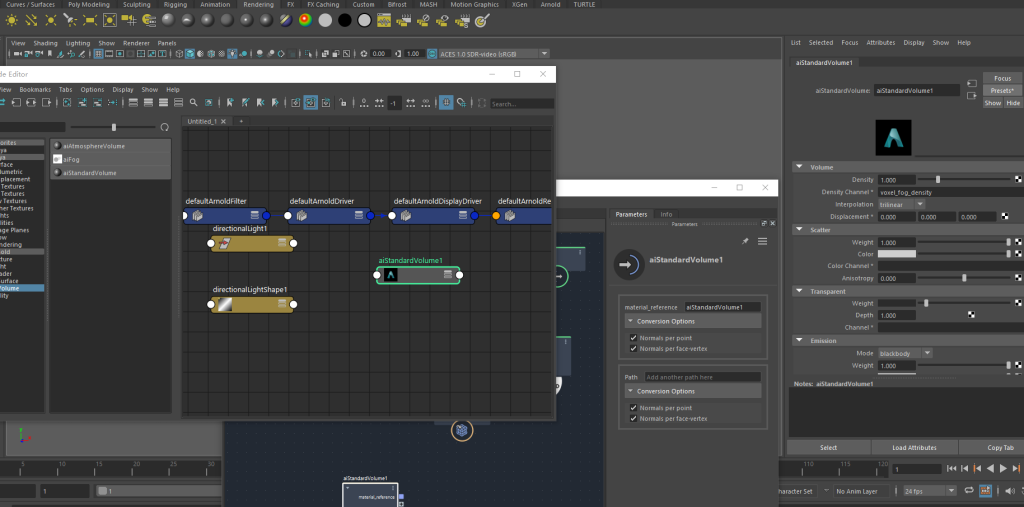Create an area light from the shelf
The image size is (1024, 507).
(89, 20)
